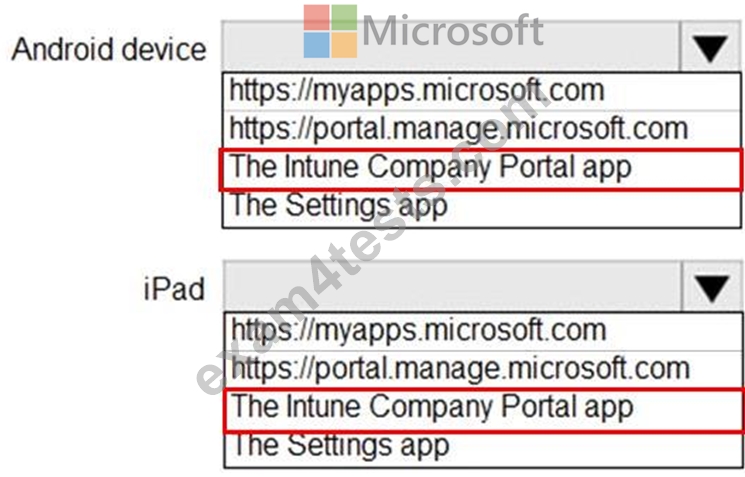Click the yellow square of Microsoft logo
The height and width of the screenshot is (477, 745).
point(344,45)
